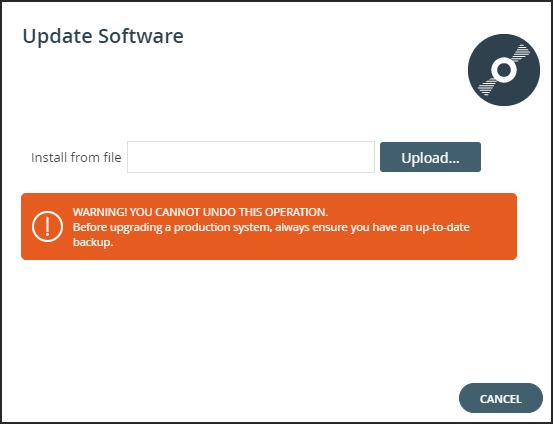Focus the Install from file field
Viewport: 553px width, 424px height.
tap(251, 157)
